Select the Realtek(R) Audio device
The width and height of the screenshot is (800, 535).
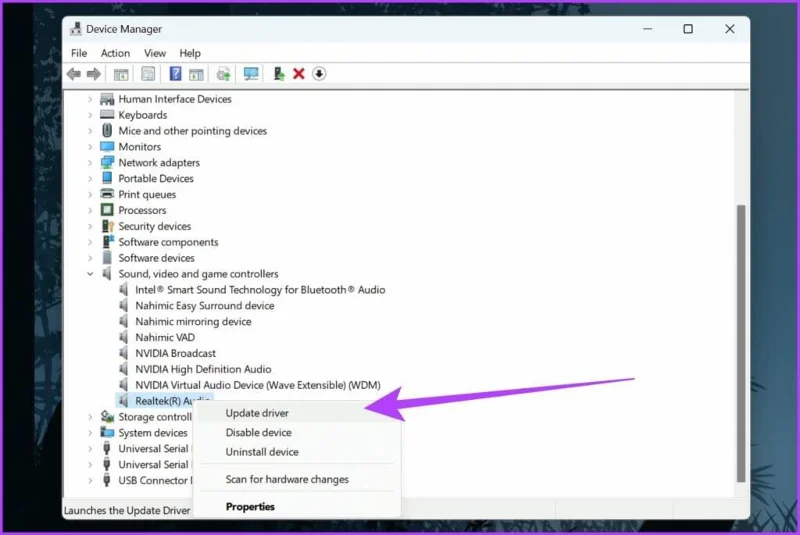pyautogui.click(x=164, y=400)
